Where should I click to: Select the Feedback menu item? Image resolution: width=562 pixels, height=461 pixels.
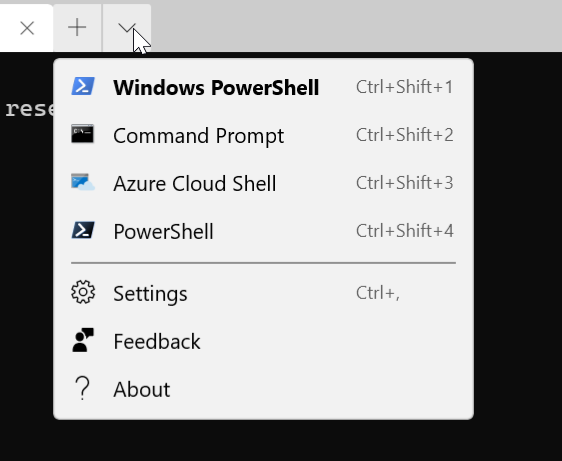(x=263, y=341)
